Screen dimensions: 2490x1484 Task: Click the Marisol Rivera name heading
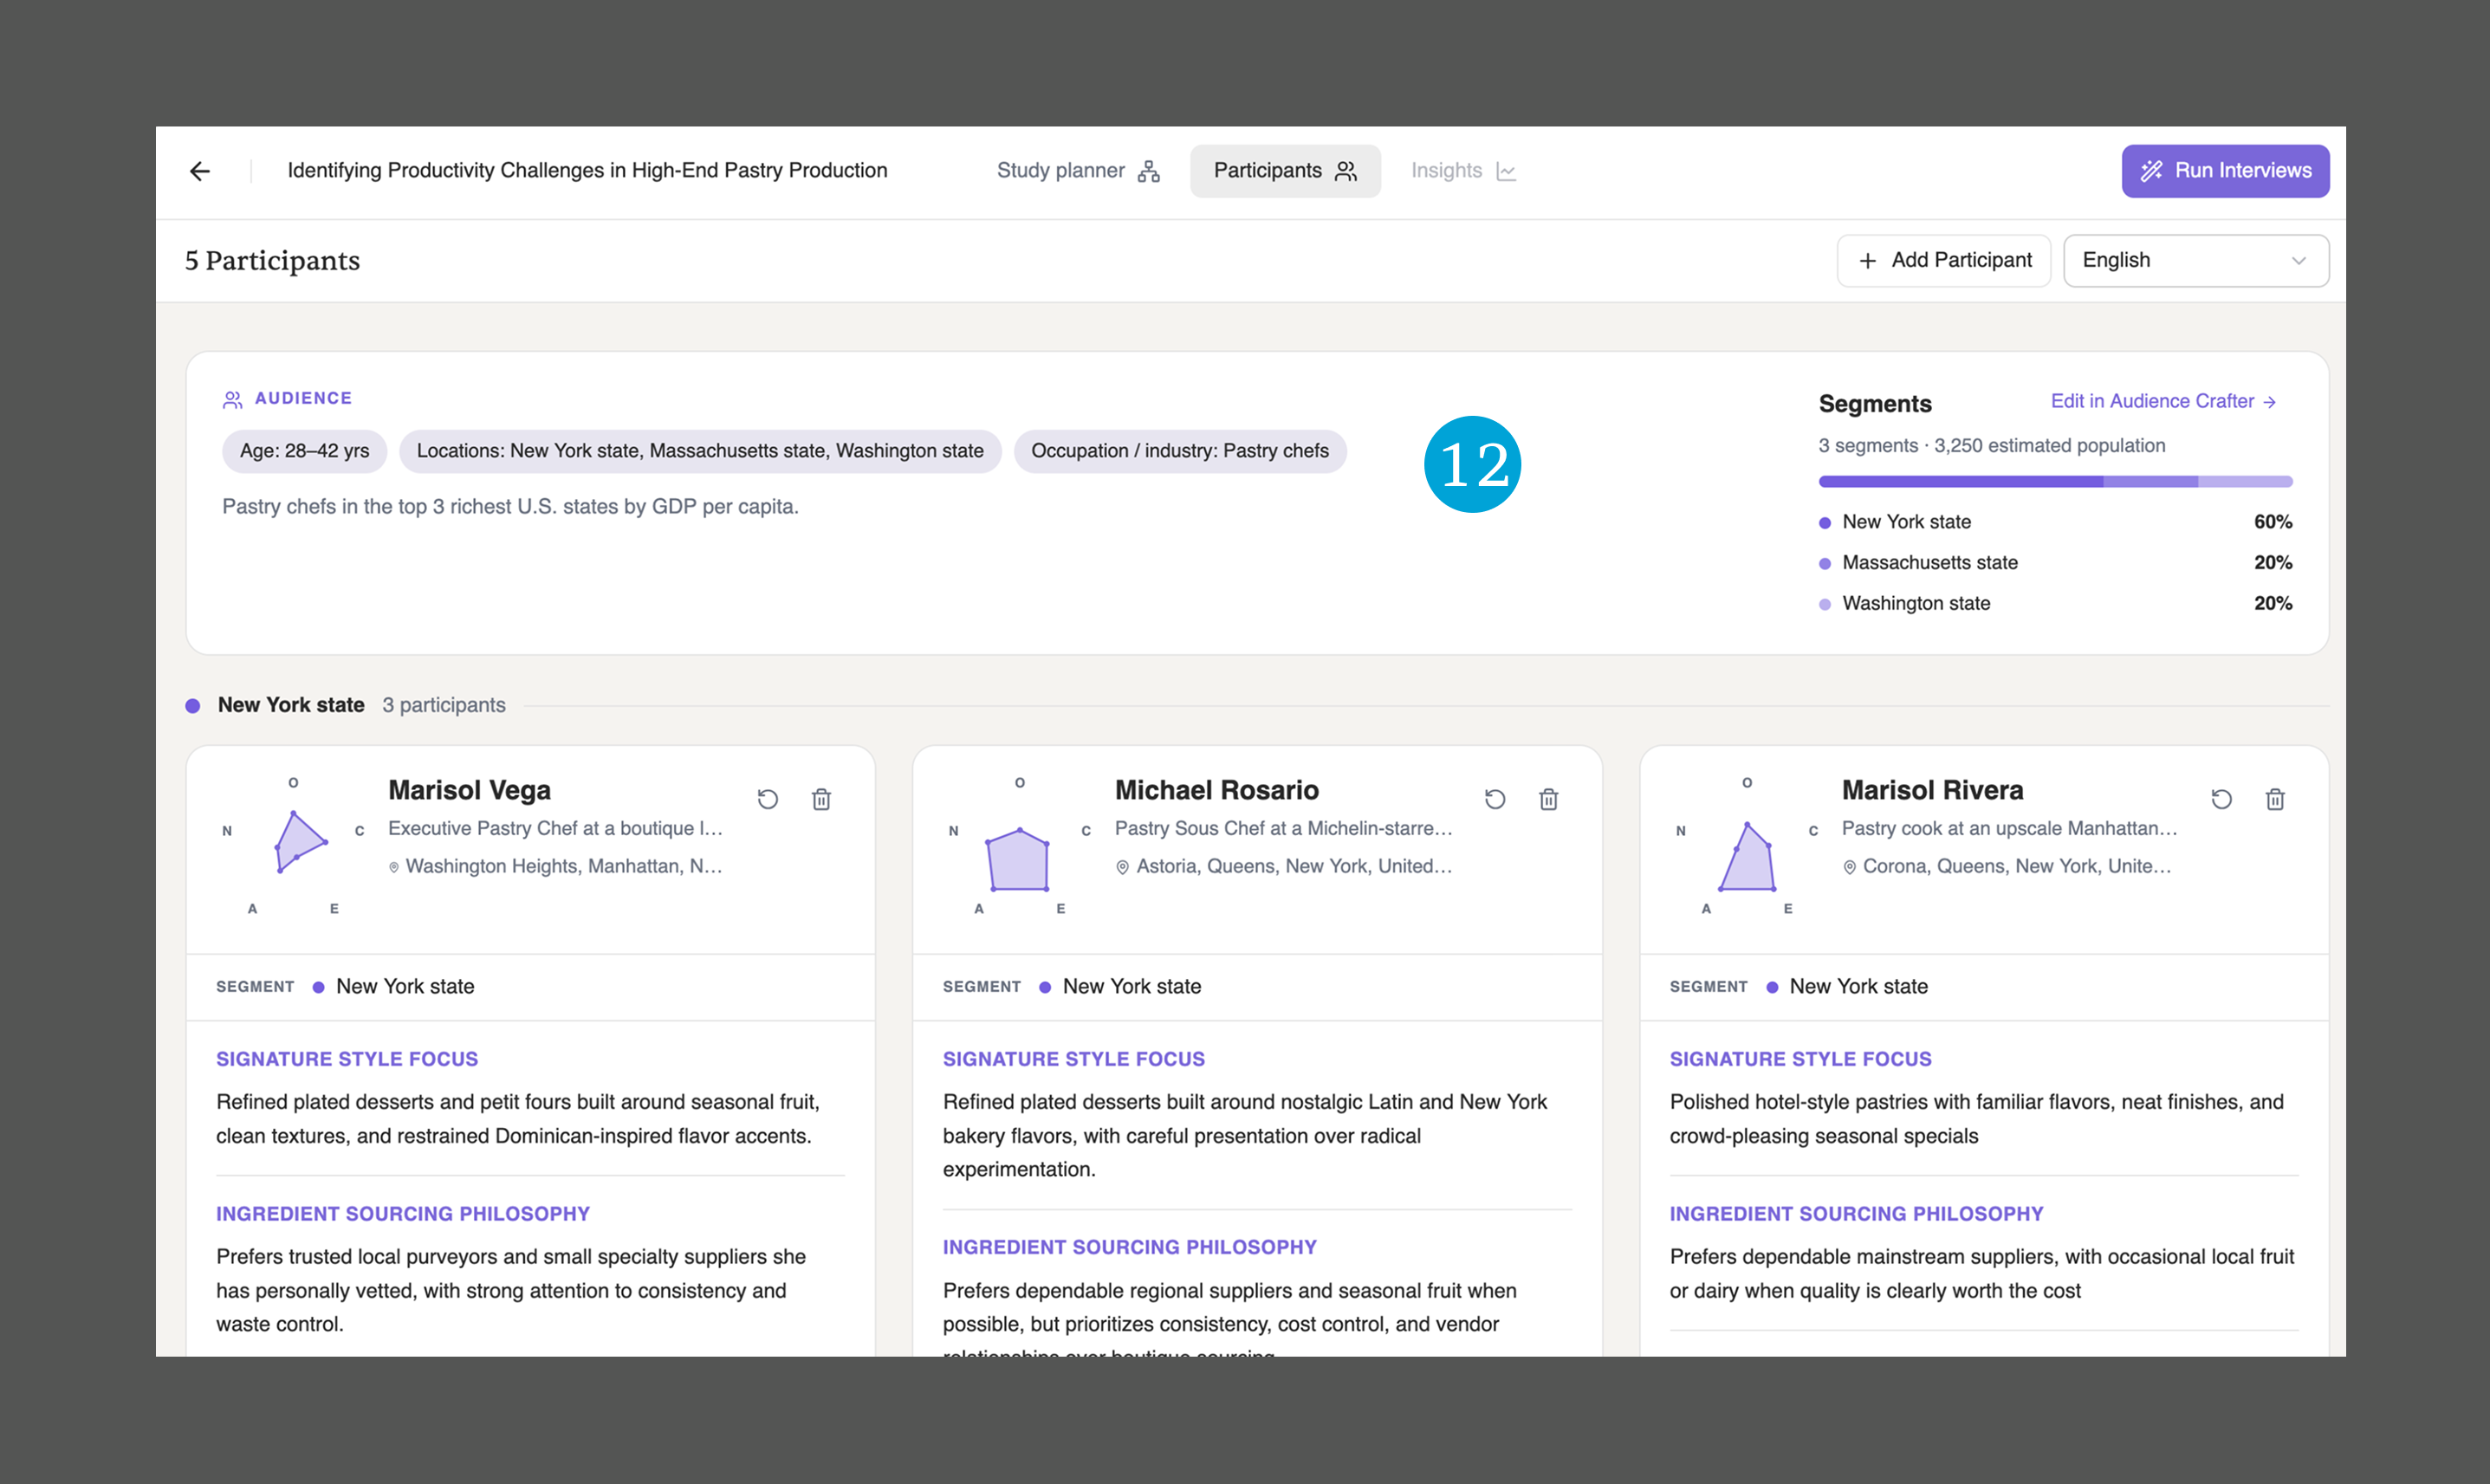[x=1932, y=790]
